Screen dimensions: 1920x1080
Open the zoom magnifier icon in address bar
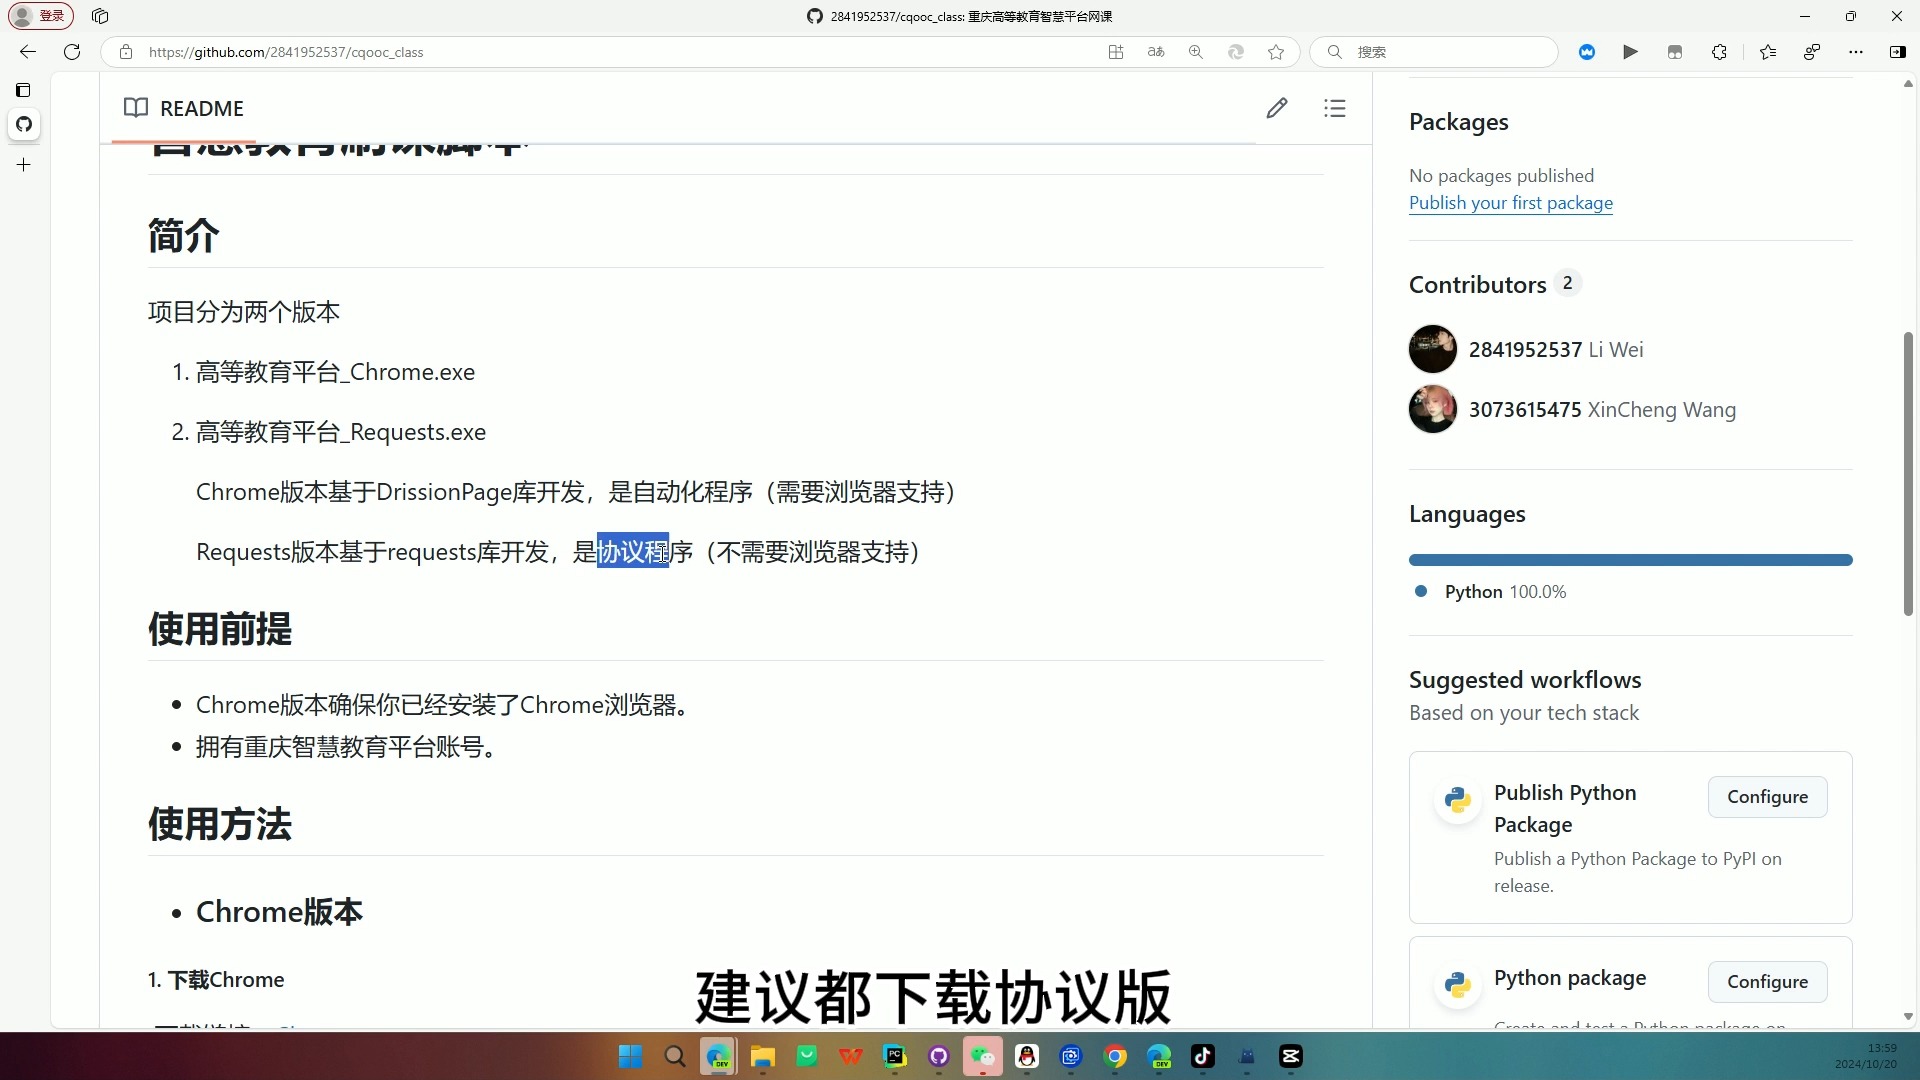1196,52
